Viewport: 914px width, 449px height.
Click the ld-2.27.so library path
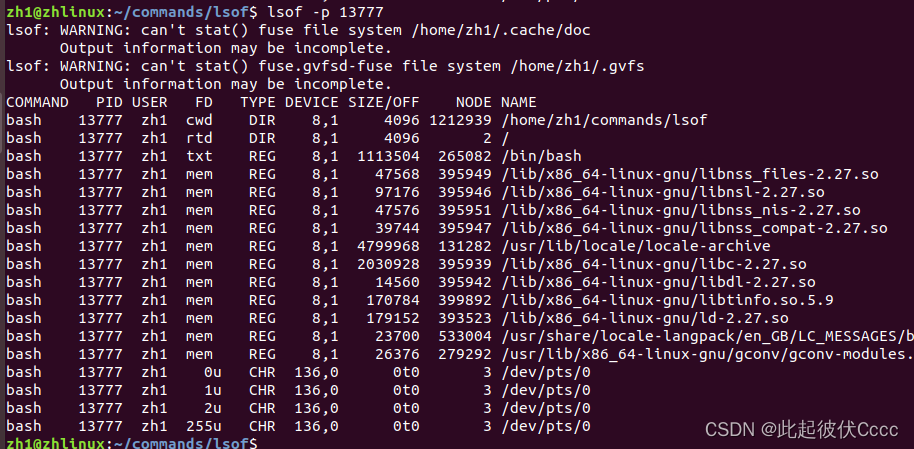(x=649, y=318)
